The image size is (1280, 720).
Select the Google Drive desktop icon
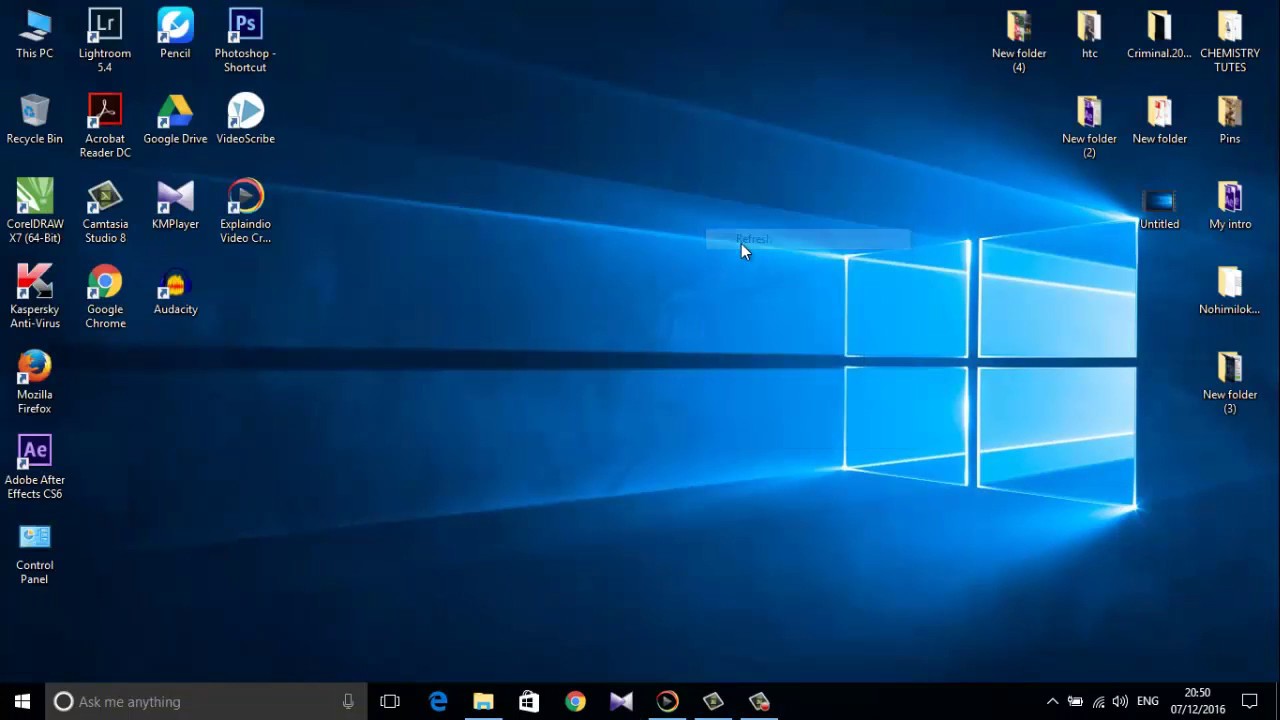[175, 120]
